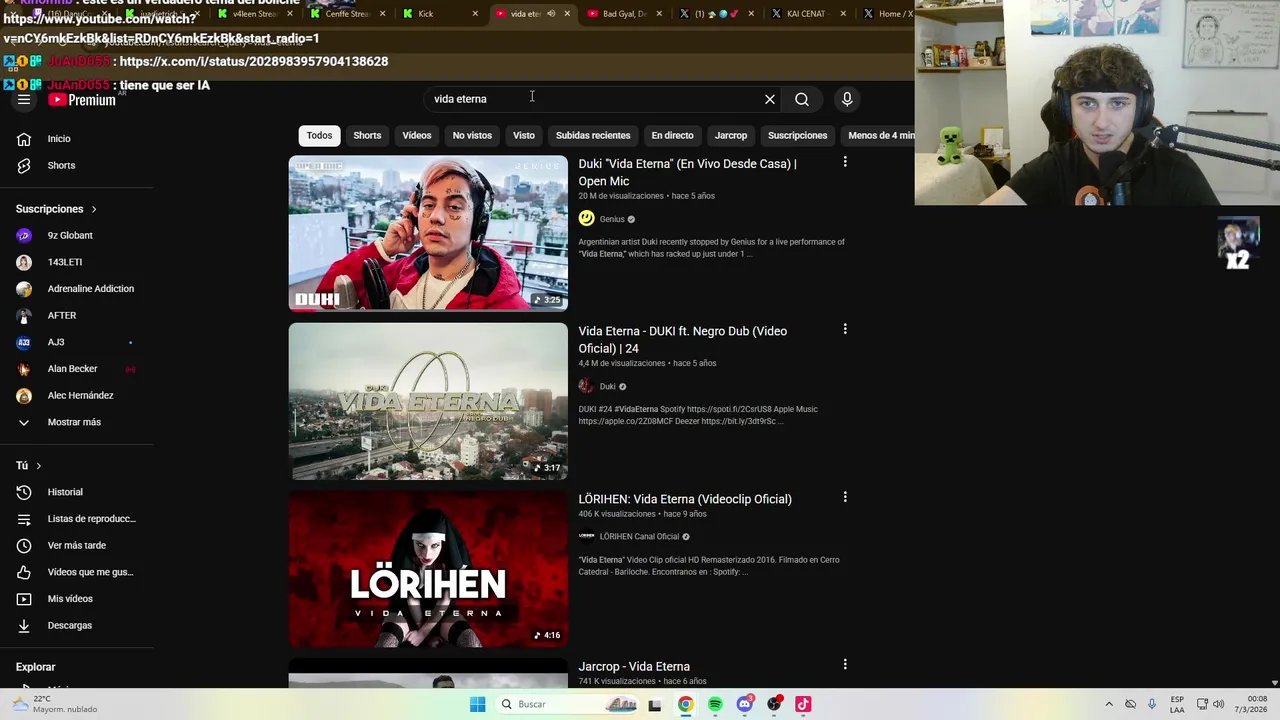Open the volume control in system tray
This screenshot has height=720, width=1280.
(1218, 704)
